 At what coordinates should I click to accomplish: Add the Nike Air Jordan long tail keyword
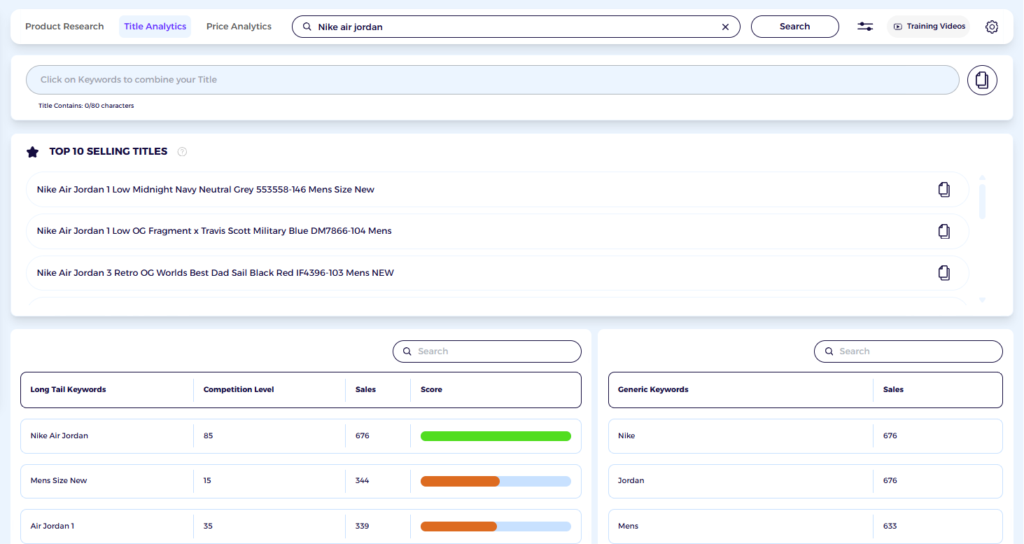click(x=59, y=436)
